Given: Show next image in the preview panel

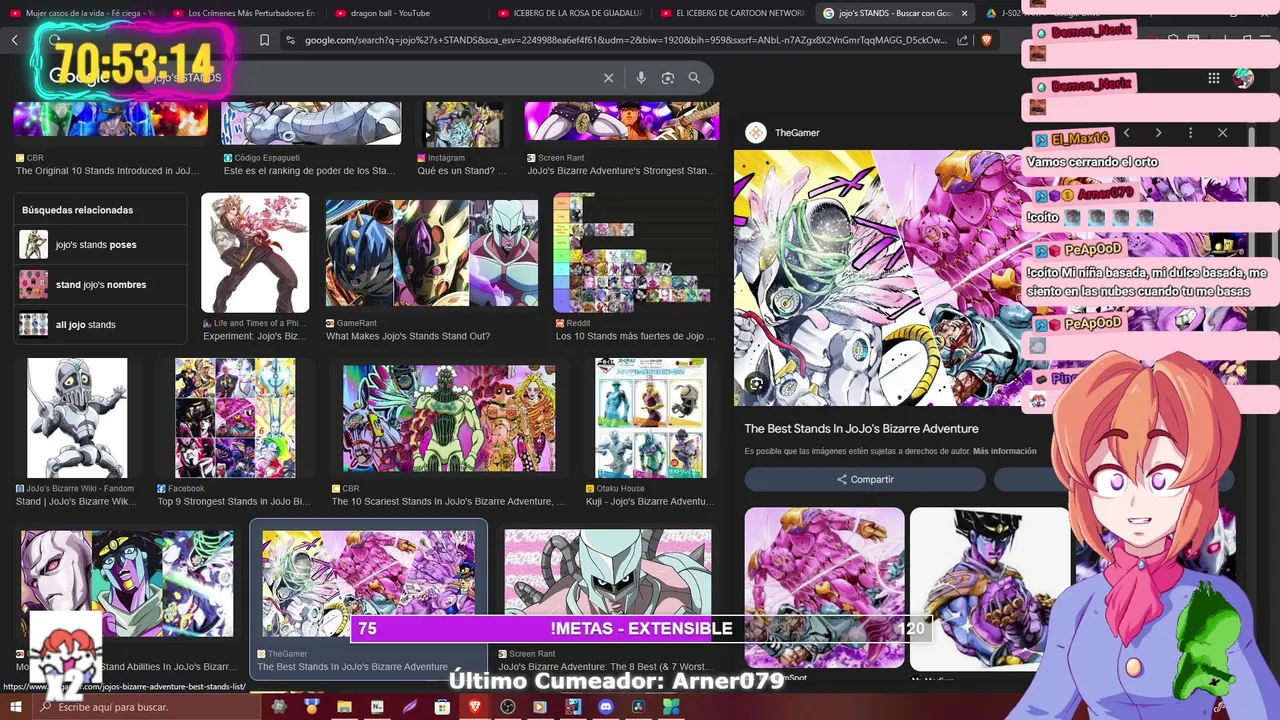Looking at the screenshot, I should click(1158, 132).
